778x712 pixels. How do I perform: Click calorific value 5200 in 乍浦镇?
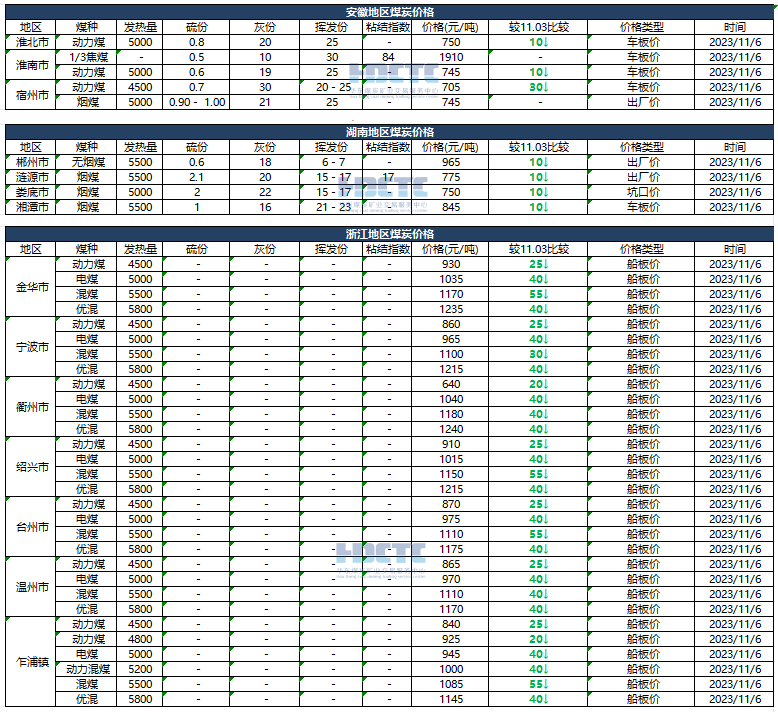pos(140,669)
